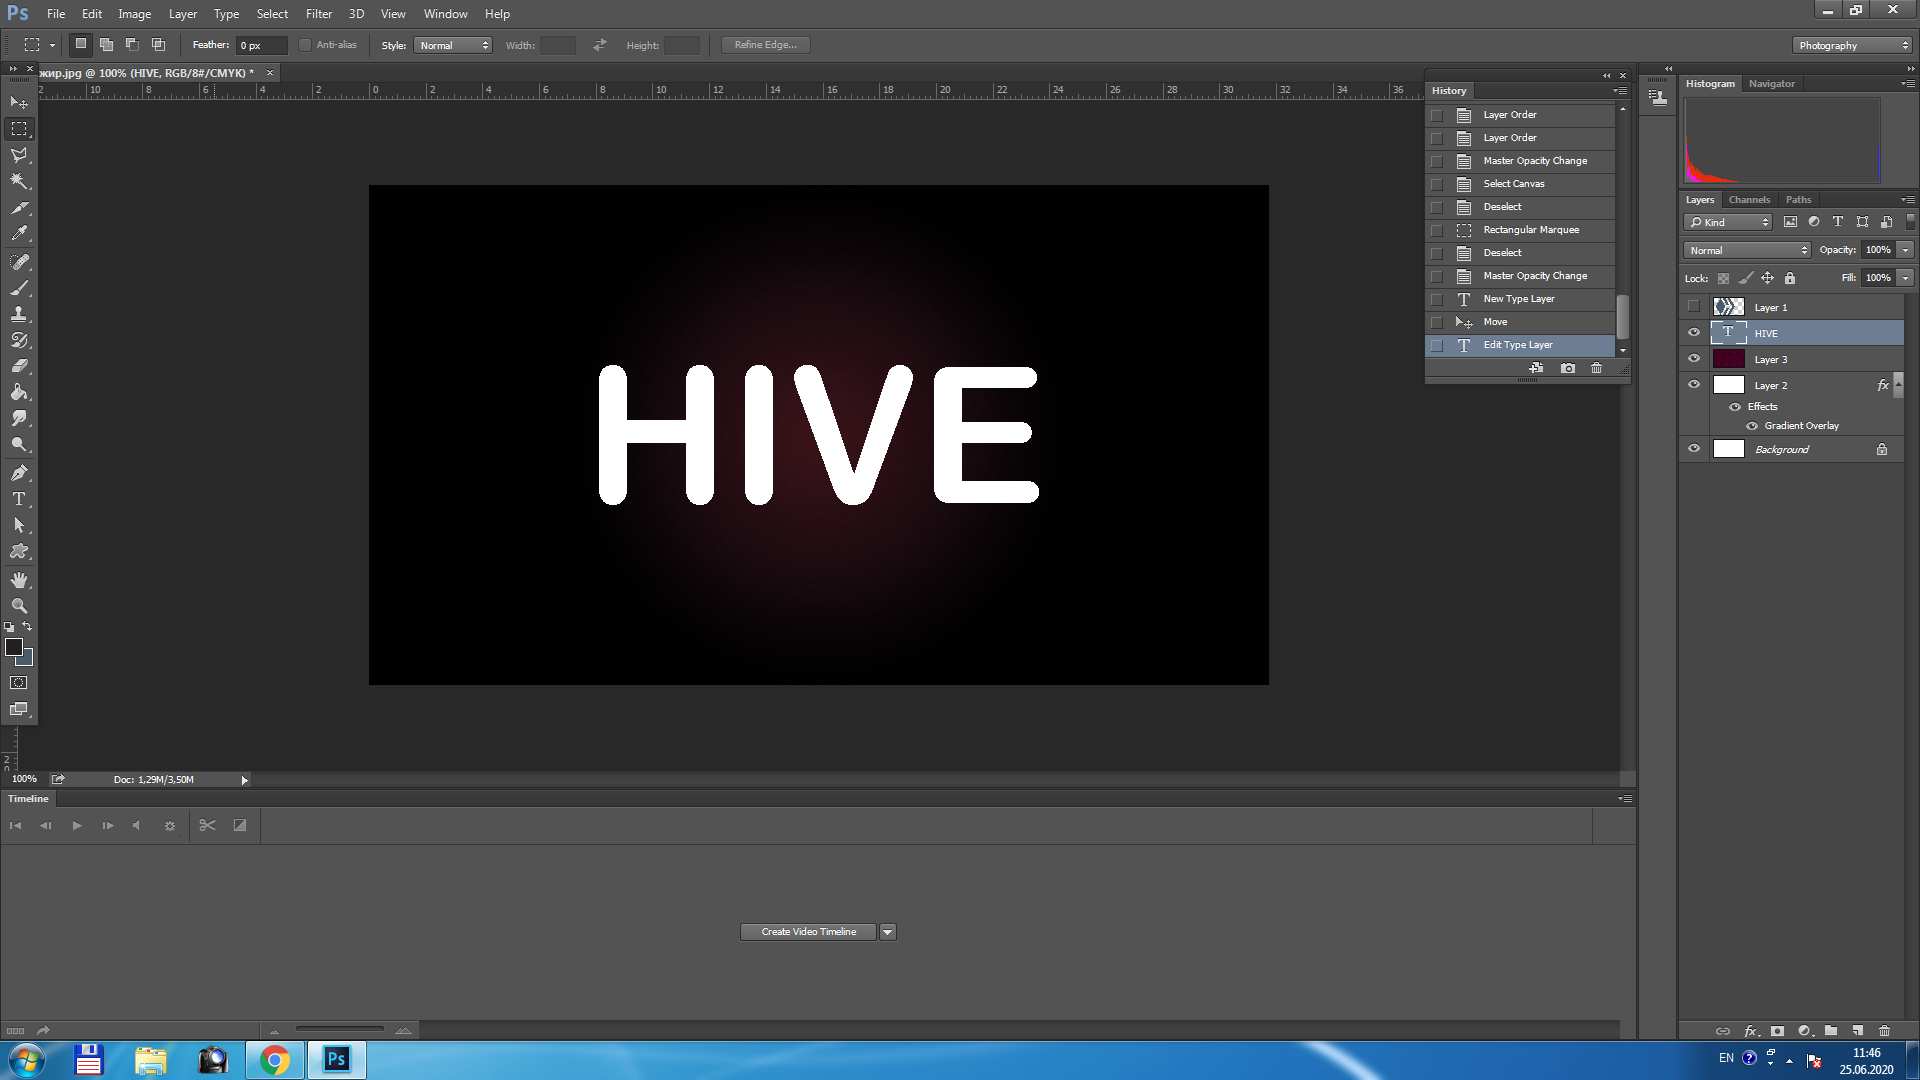Click the Refine Edge button
The height and width of the screenshot is (1080, 1920).
[765, 45]
